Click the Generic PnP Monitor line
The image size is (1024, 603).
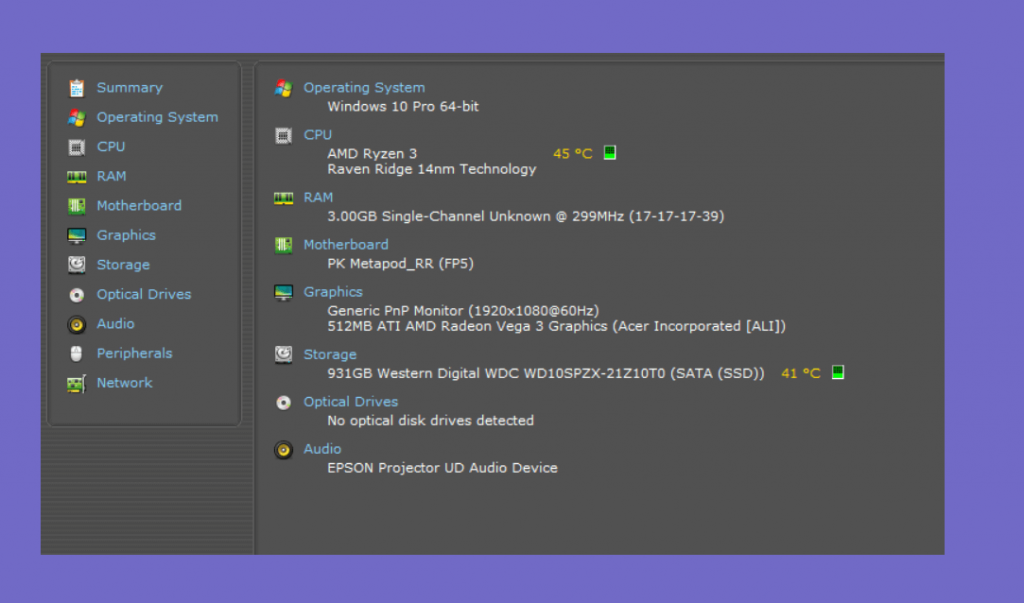[x=463, y=310]
